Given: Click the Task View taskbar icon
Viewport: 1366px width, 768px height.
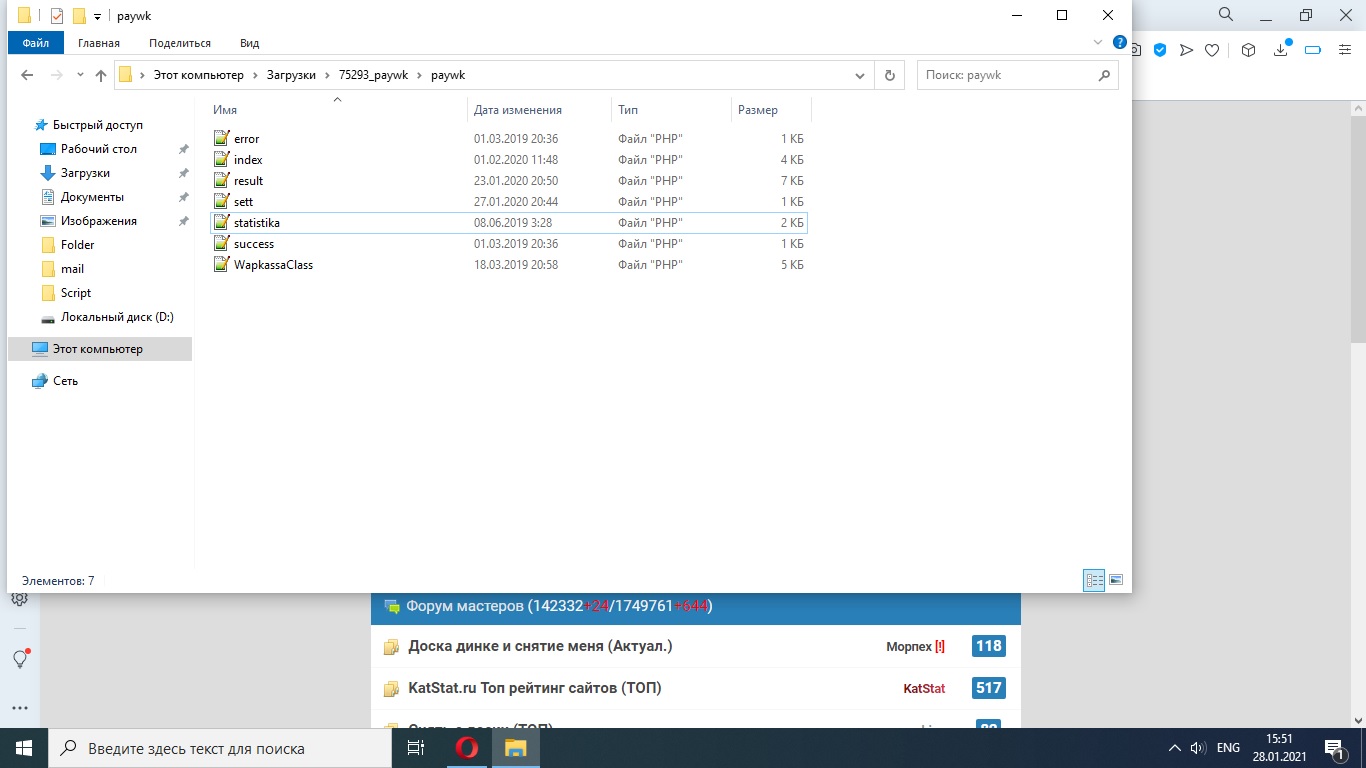Looking at the screenshot, I should (416, 748).
